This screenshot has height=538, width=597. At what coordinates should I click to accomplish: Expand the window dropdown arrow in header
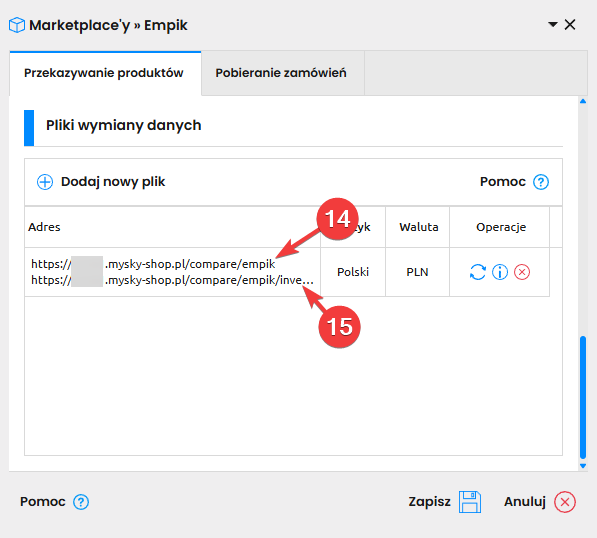coord(553,25)
